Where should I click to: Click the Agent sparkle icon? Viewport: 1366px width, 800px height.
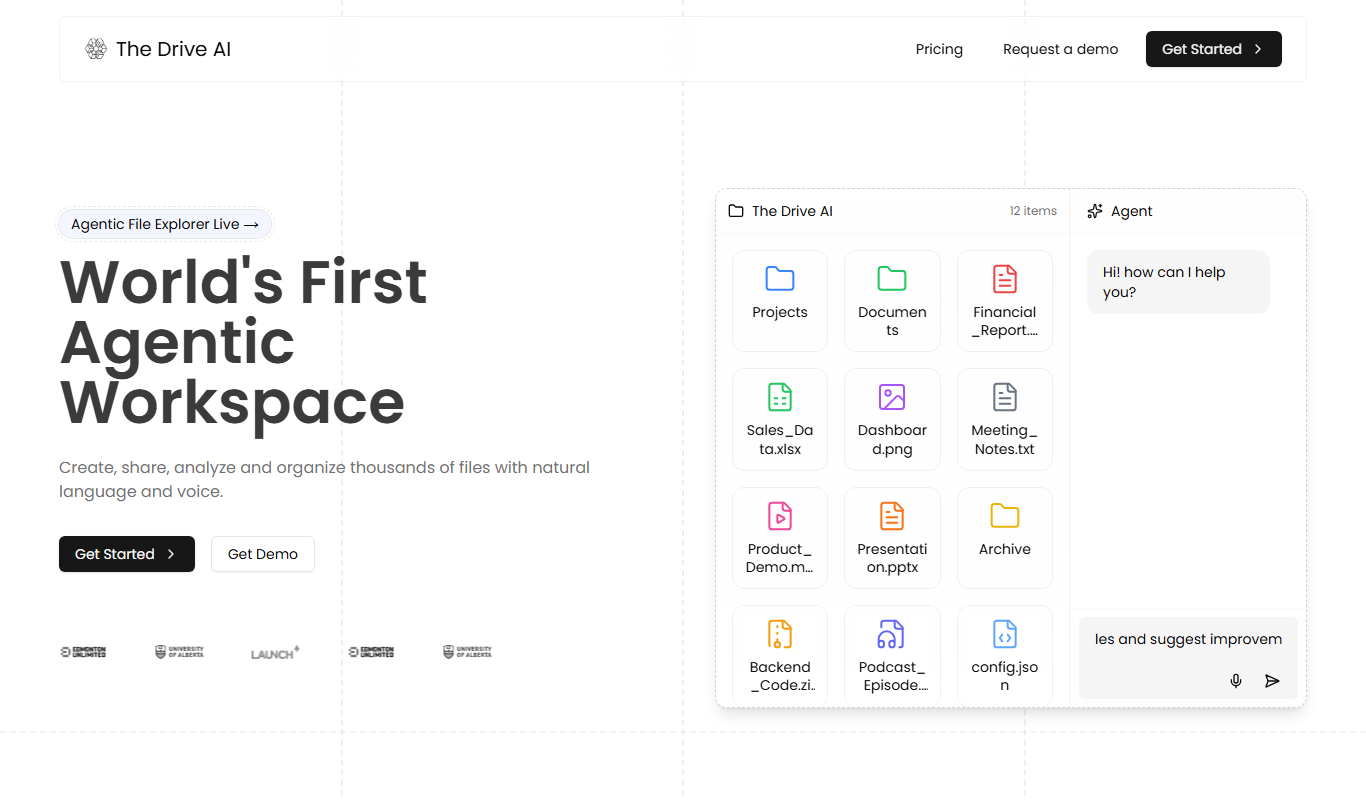pyautogui.click(x=1095, y=211)
